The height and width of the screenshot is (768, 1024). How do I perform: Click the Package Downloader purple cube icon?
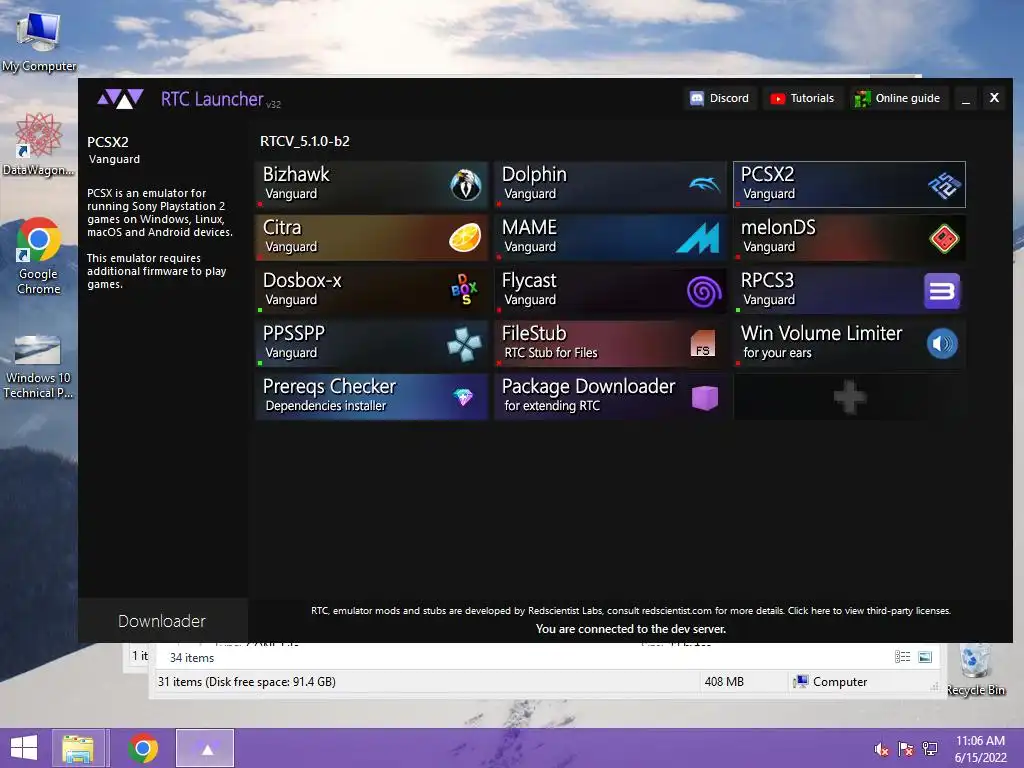pyautogui.click(x=705, y=397)
